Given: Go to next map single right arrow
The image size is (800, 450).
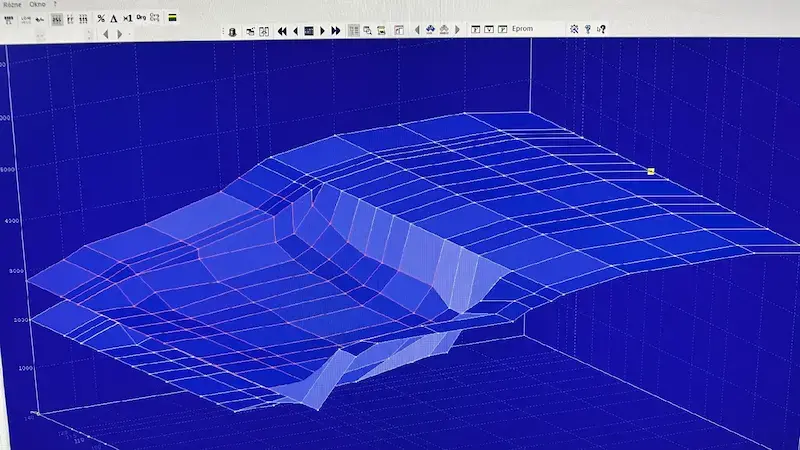Looking at the screenshot, I should [x=323, y=30].
